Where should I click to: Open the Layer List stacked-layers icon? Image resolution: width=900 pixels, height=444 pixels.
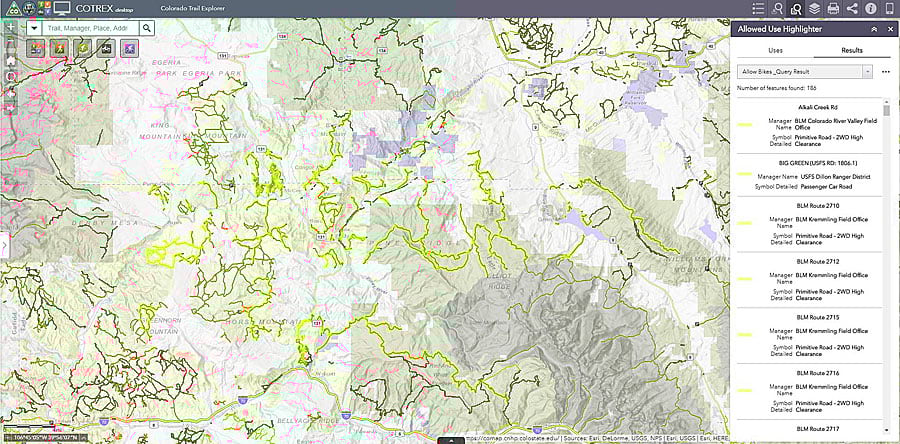814,9
